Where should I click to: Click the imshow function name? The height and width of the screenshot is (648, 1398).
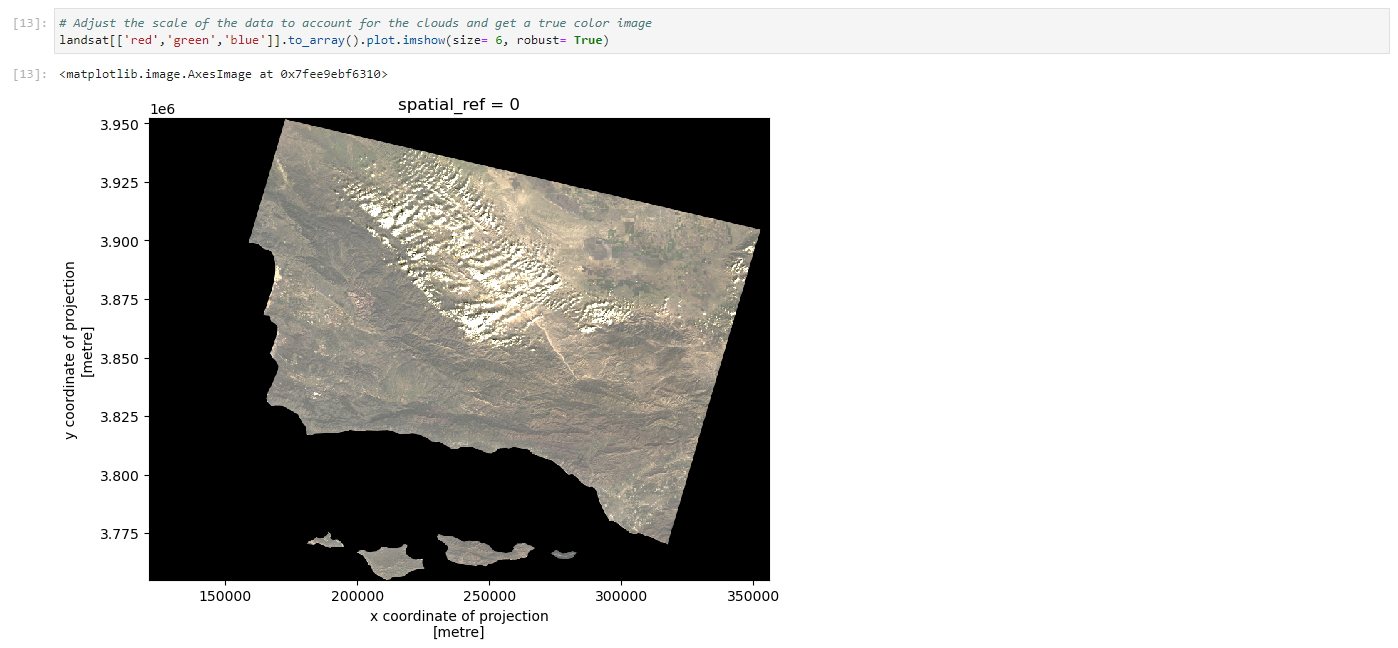426,40
